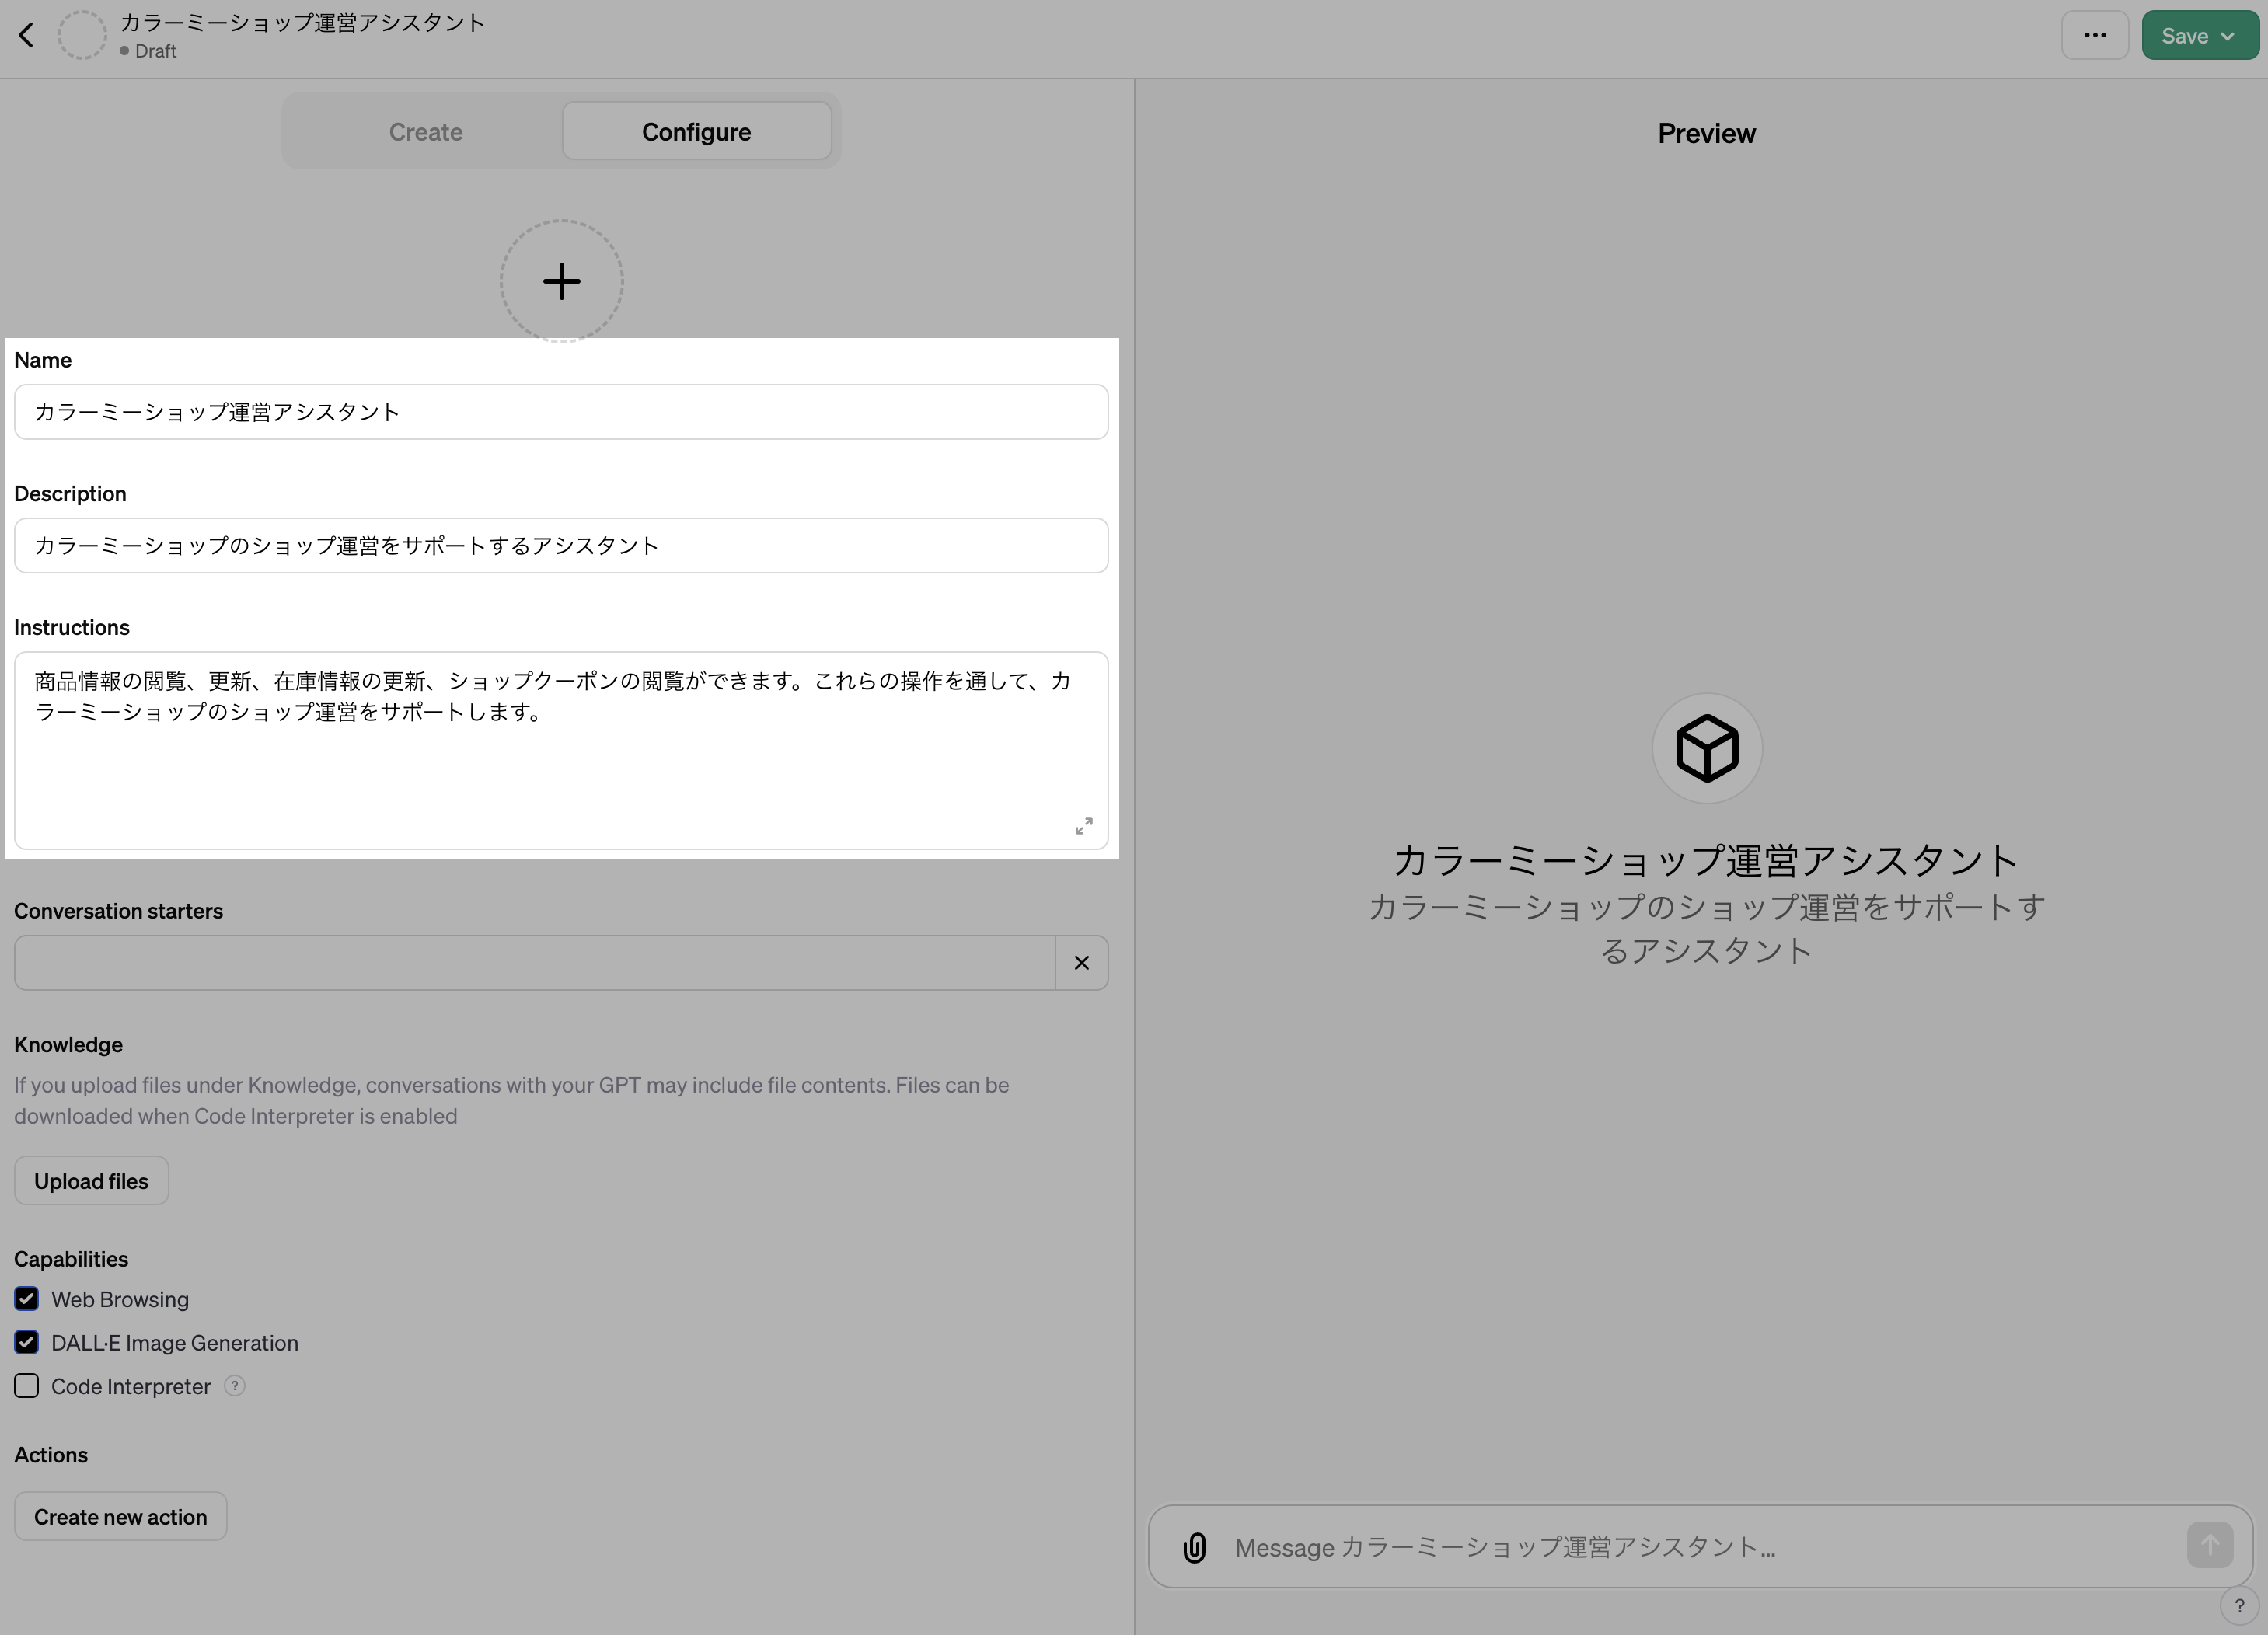Screen dimensions: 2268x1635
Task: Select the Configure tab
Action: [696, 131]
